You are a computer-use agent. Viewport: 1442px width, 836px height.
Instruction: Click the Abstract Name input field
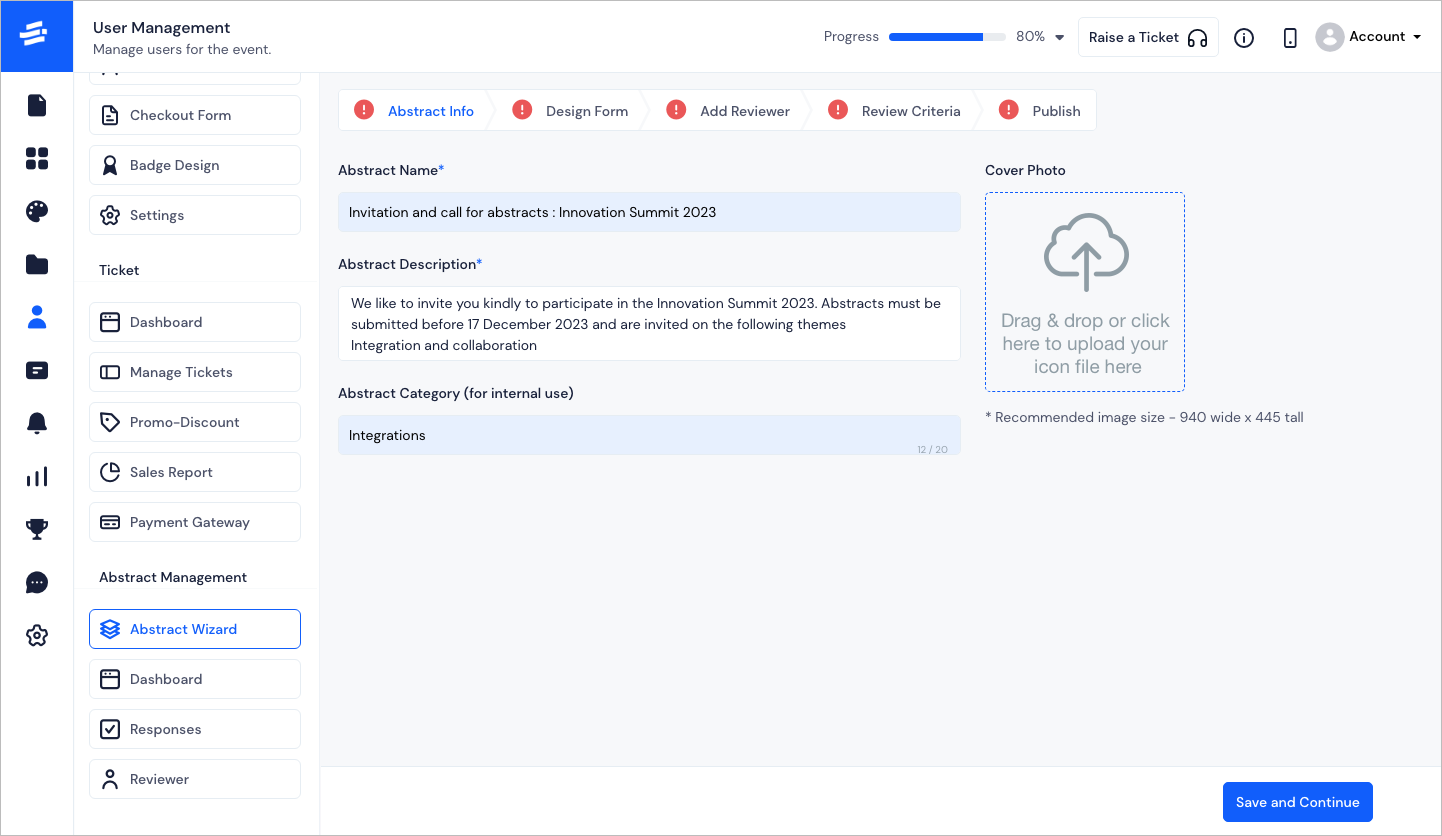click(x=649, y=212)
